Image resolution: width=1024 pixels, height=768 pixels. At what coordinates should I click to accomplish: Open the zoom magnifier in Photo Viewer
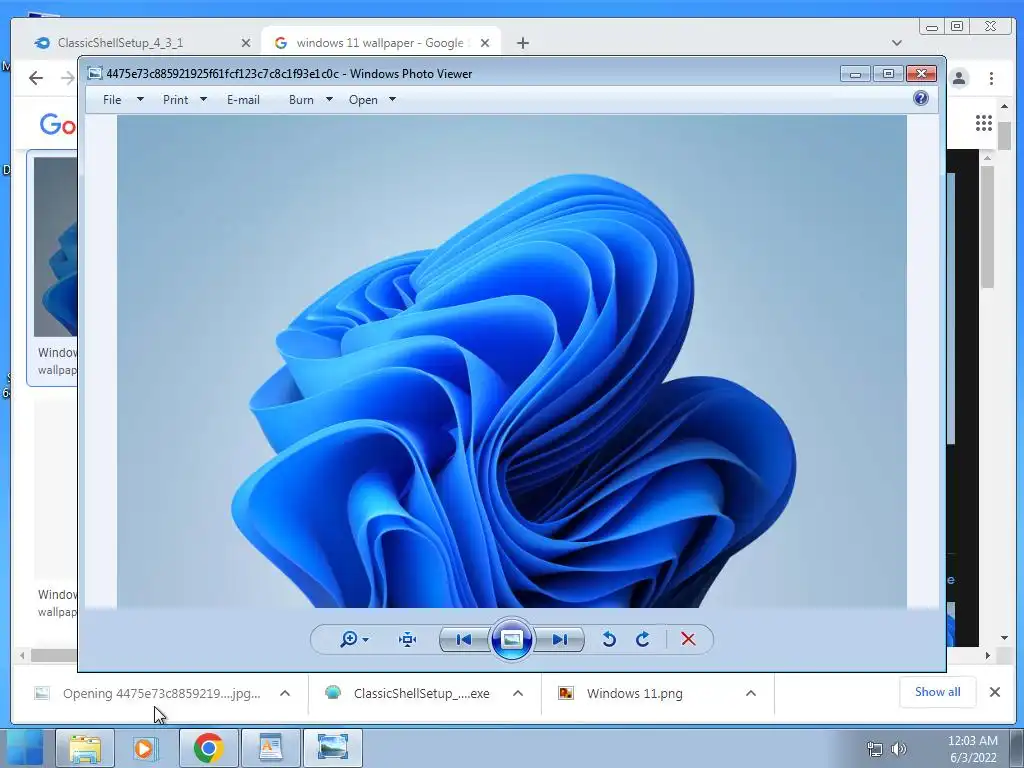click(349, 639)
